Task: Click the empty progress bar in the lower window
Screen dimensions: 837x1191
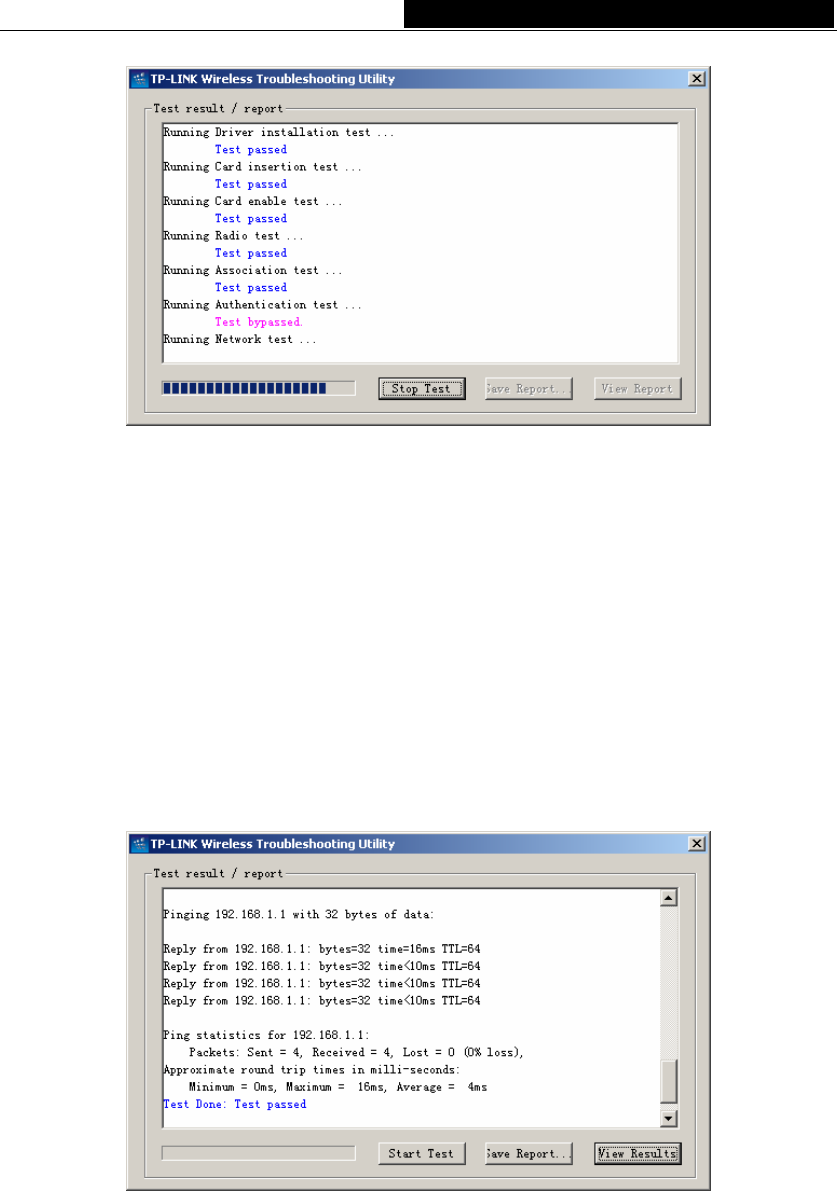Action: pos(258,1153)
